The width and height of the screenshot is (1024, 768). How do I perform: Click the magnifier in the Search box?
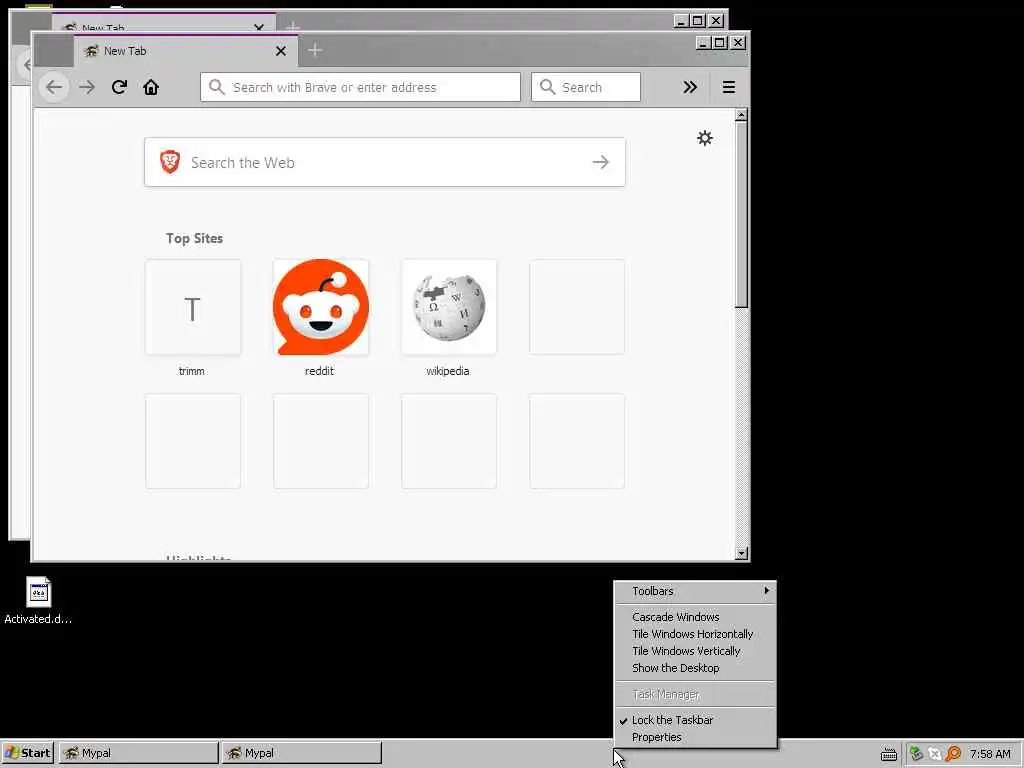pos(548,87)
